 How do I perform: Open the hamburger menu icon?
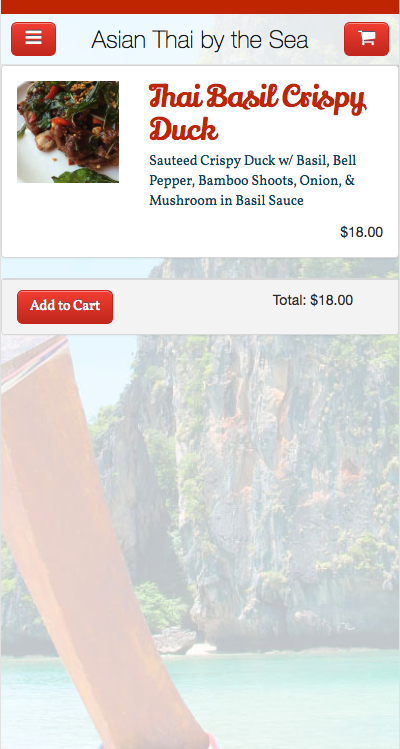pos(33,39)
